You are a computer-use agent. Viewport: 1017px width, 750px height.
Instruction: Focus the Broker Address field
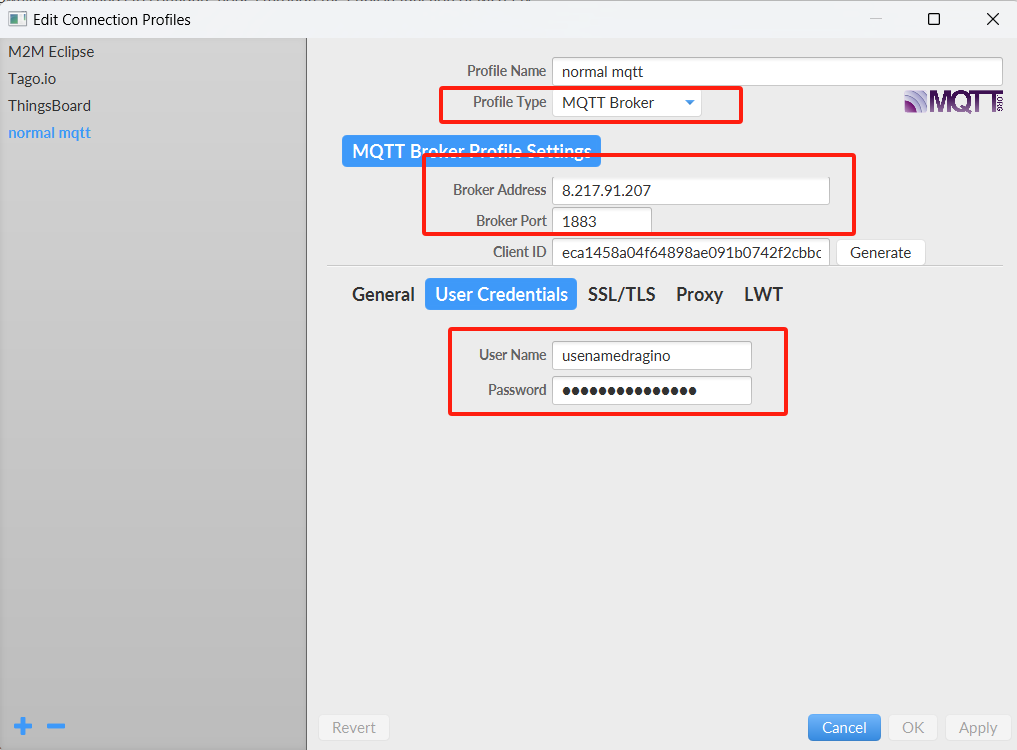tap(691, 190)
